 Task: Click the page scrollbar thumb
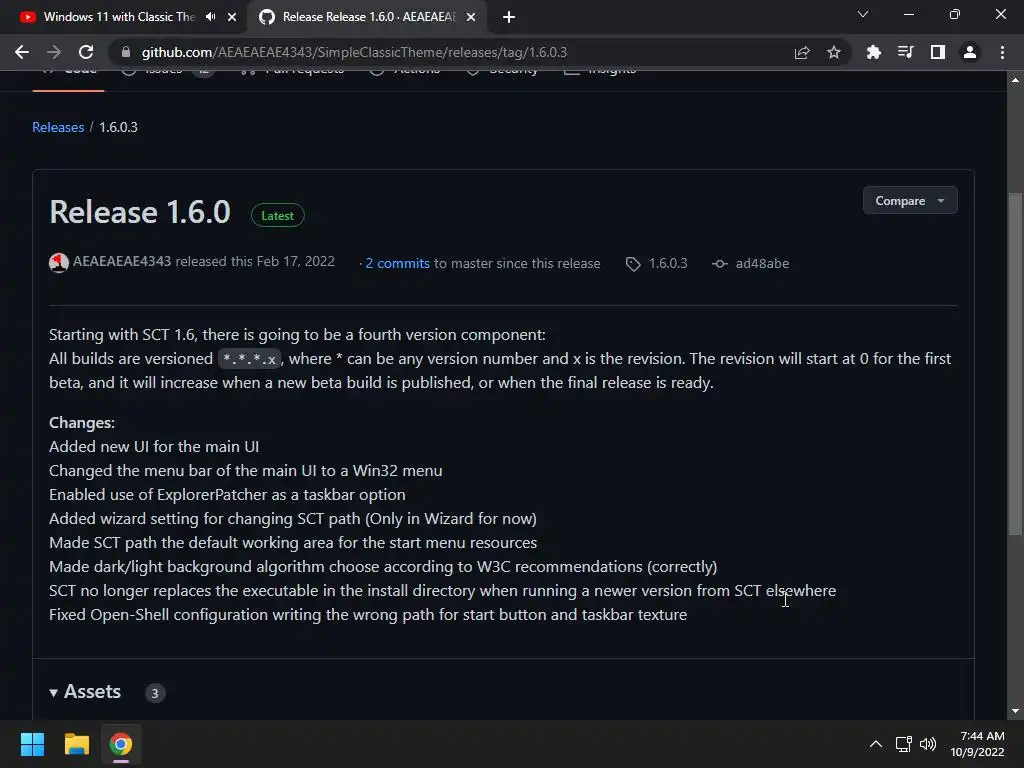(1015, 364)
